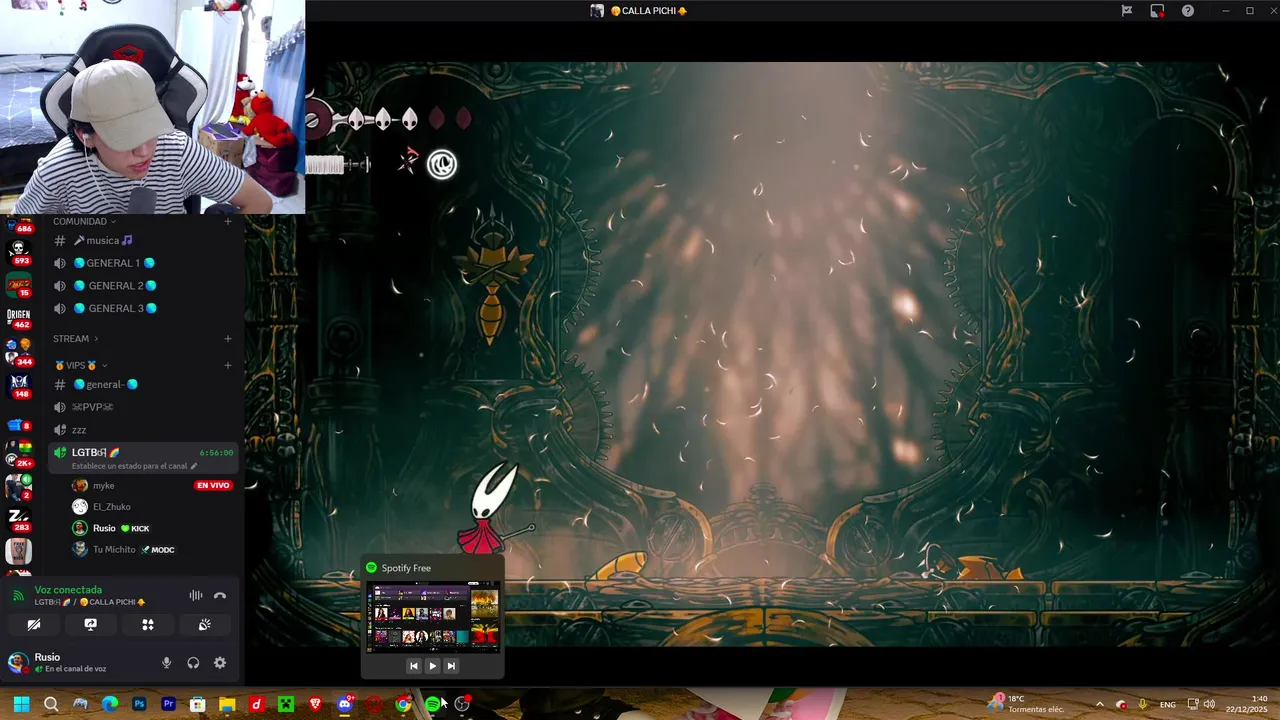
Task: Open File Explorer from the taskbar
Action: point(227,704)
